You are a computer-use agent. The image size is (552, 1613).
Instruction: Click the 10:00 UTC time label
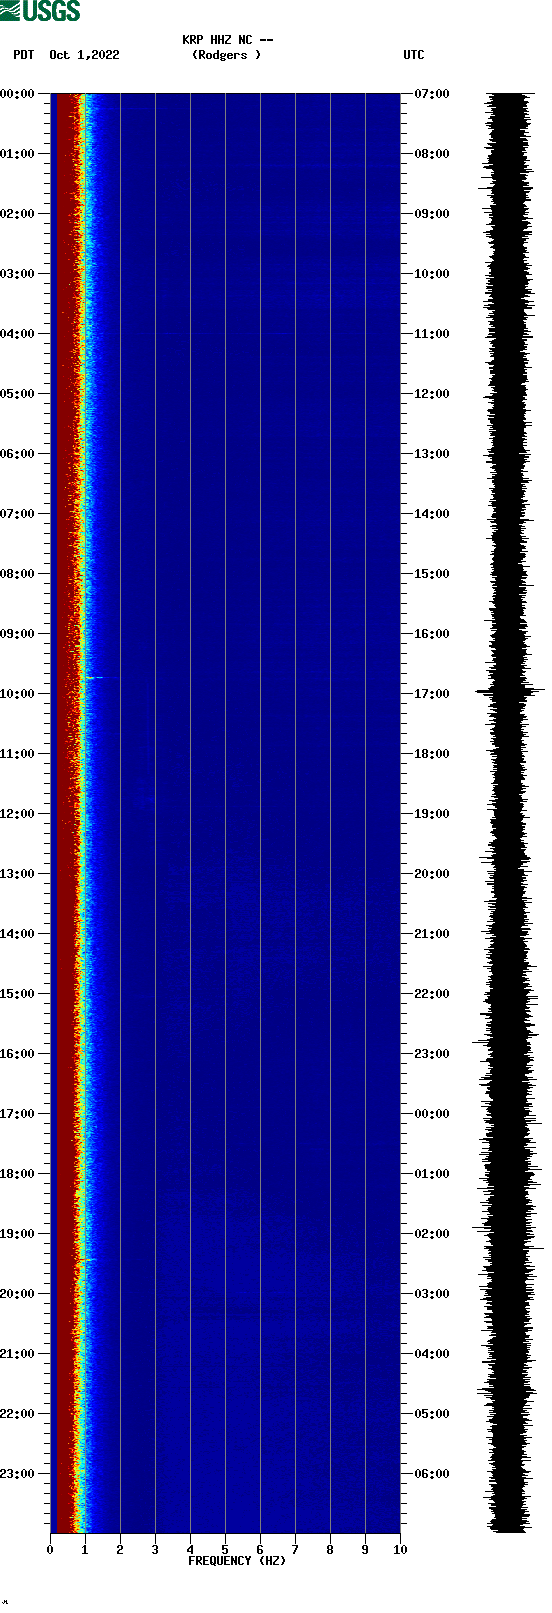(x=432, y=274)
